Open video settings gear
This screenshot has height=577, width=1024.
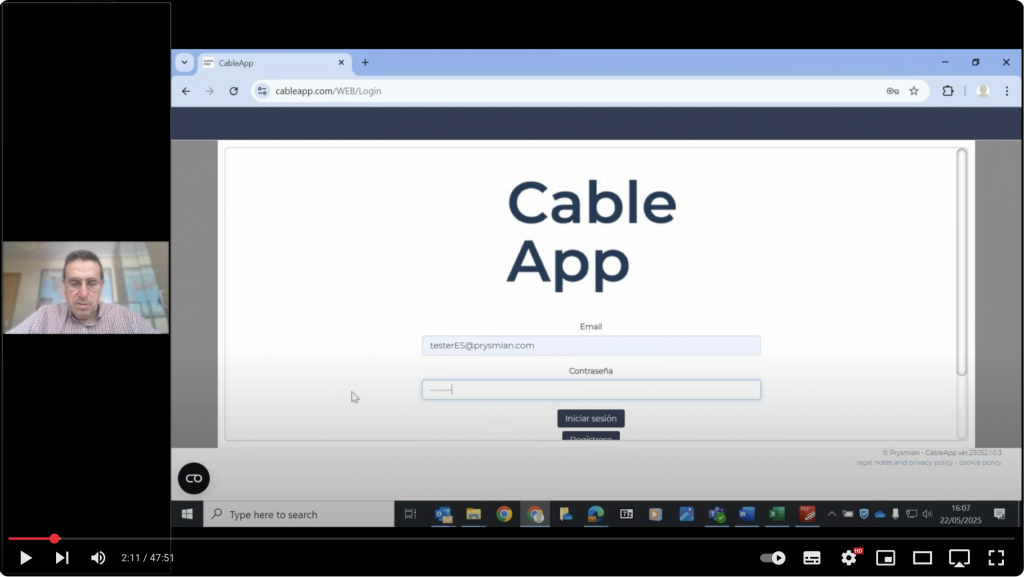point(848,557)
